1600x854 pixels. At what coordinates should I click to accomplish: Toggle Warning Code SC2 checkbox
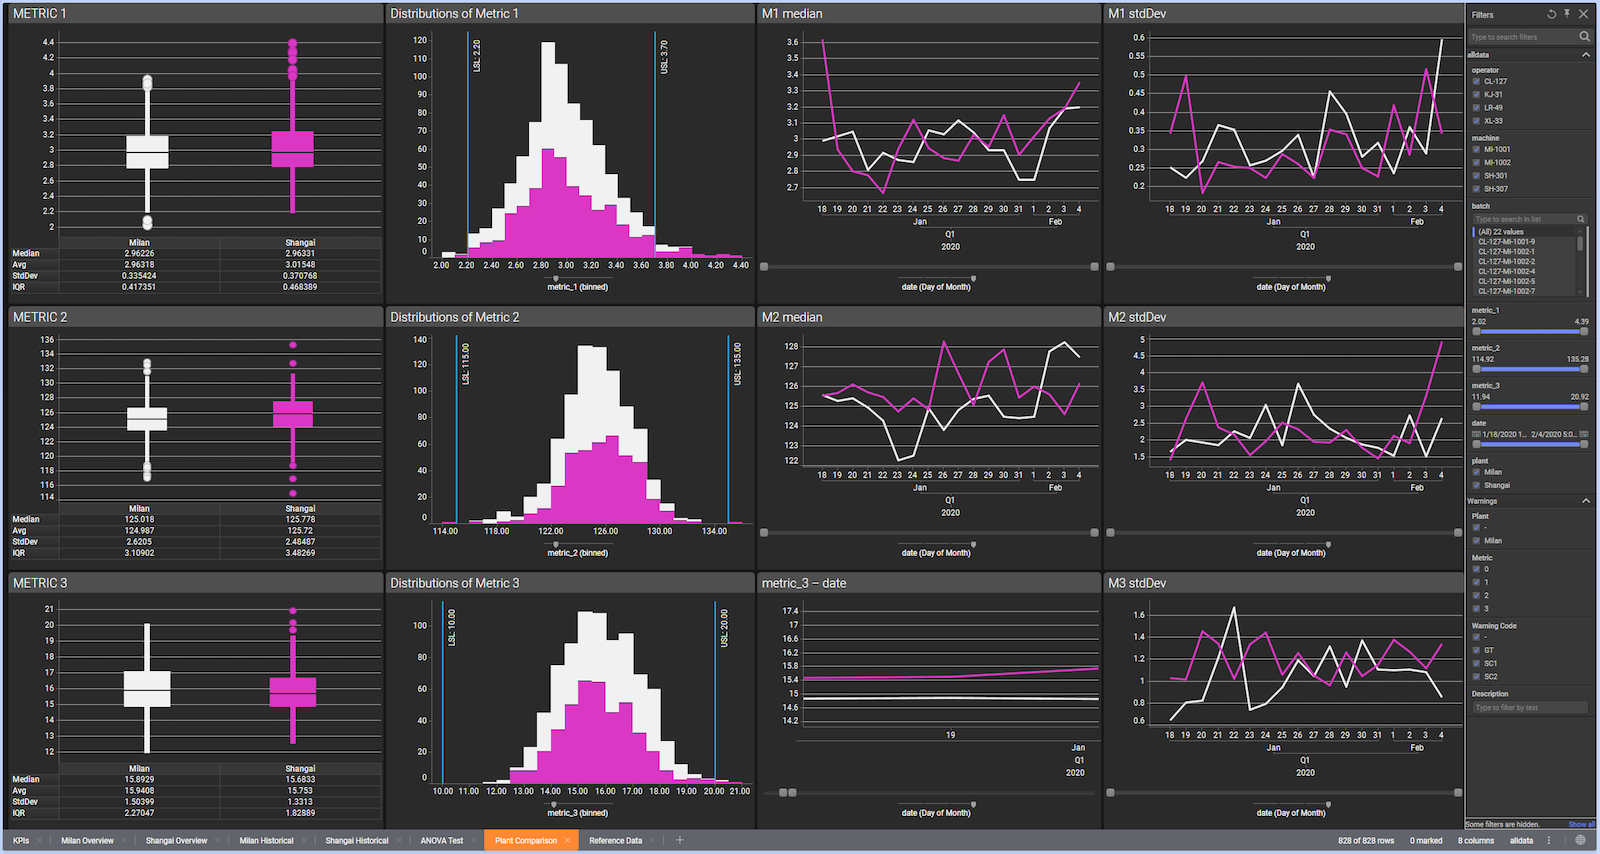coord(1476,677)
